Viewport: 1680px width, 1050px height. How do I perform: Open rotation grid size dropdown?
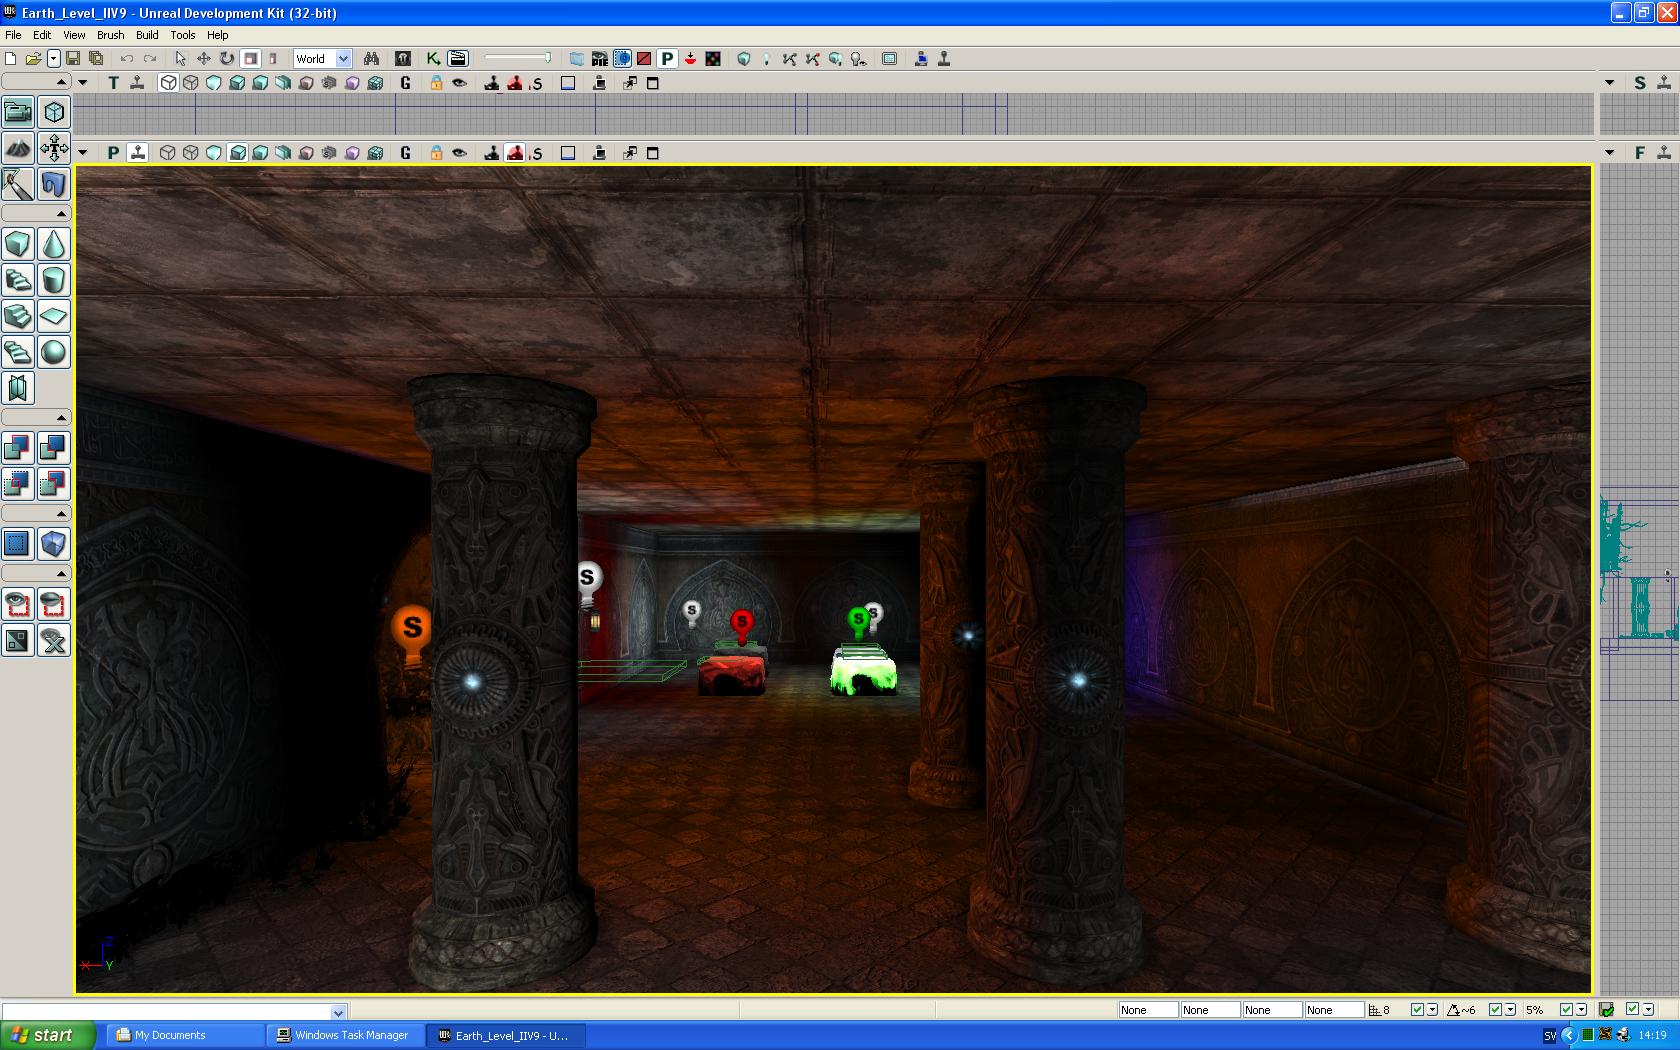pos(1510,1010)
